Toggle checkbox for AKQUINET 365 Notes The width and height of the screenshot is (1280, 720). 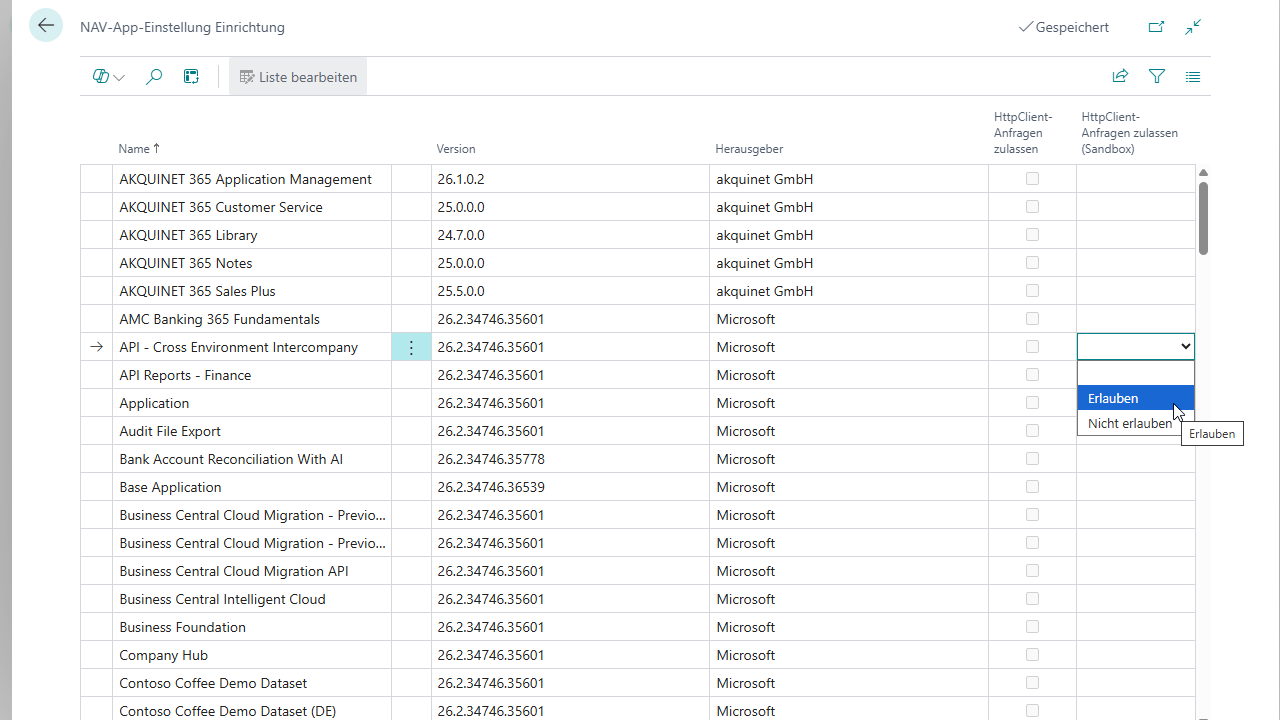1032,263
